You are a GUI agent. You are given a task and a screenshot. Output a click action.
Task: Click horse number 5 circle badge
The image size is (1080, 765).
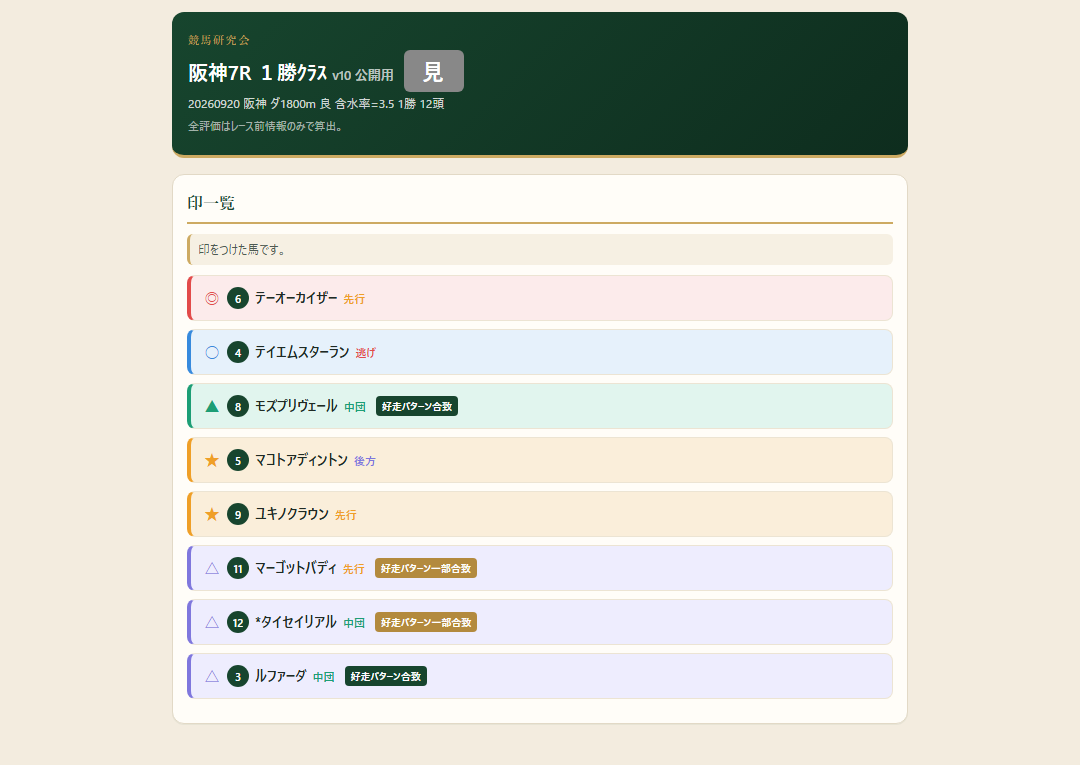[238, 460]
